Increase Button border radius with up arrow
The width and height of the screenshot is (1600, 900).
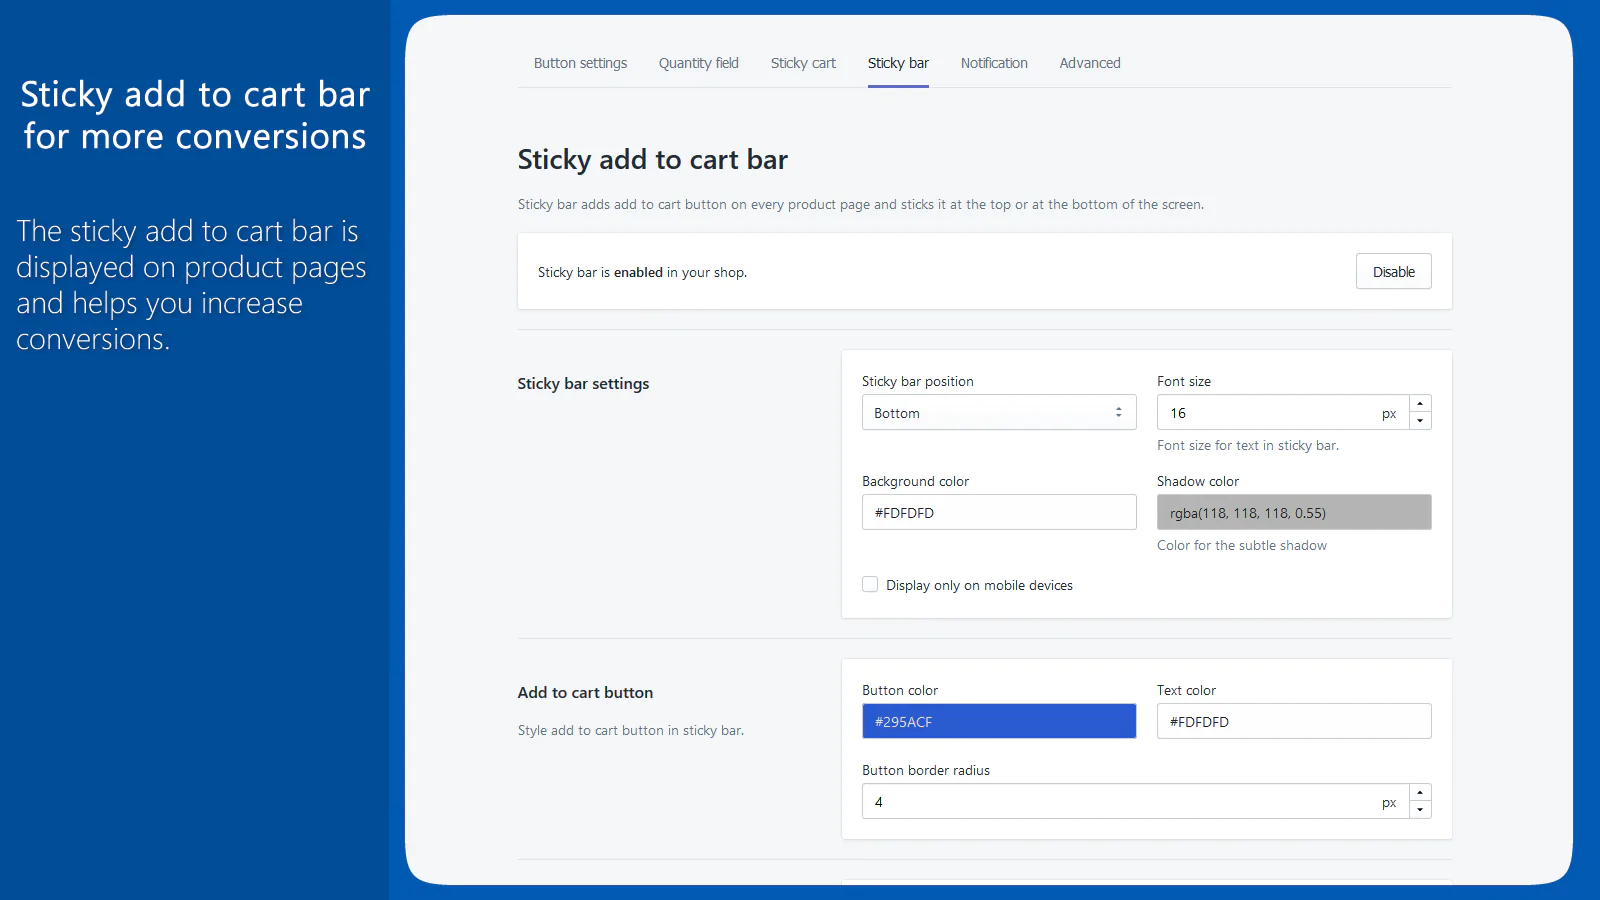[x=1420, y=793]
